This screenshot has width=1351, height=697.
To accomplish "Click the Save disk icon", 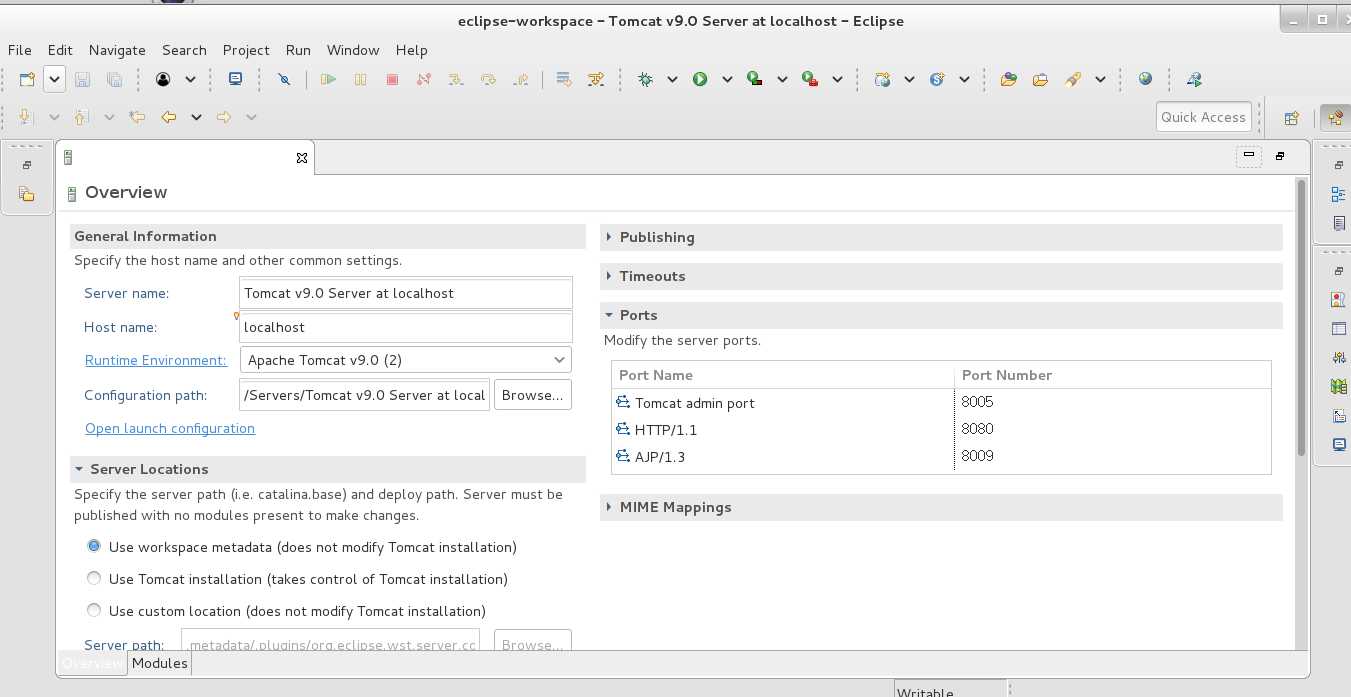I will (83, 79).
